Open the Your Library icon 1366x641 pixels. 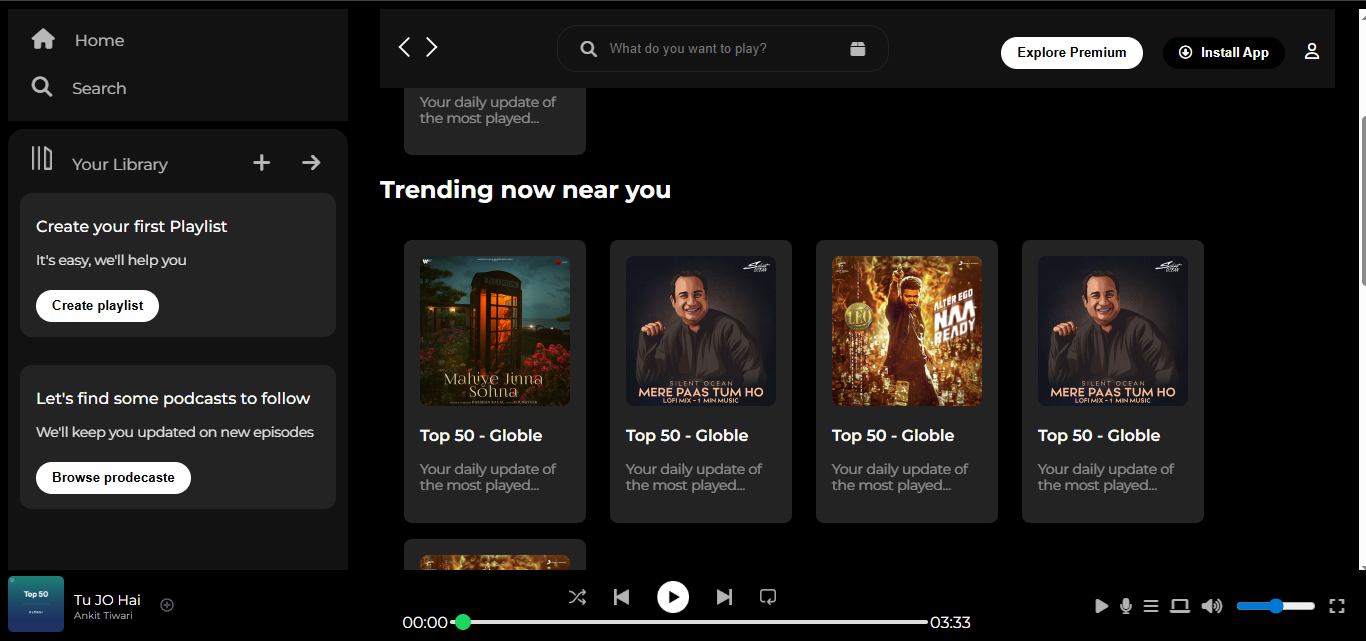tap(42, 158)
